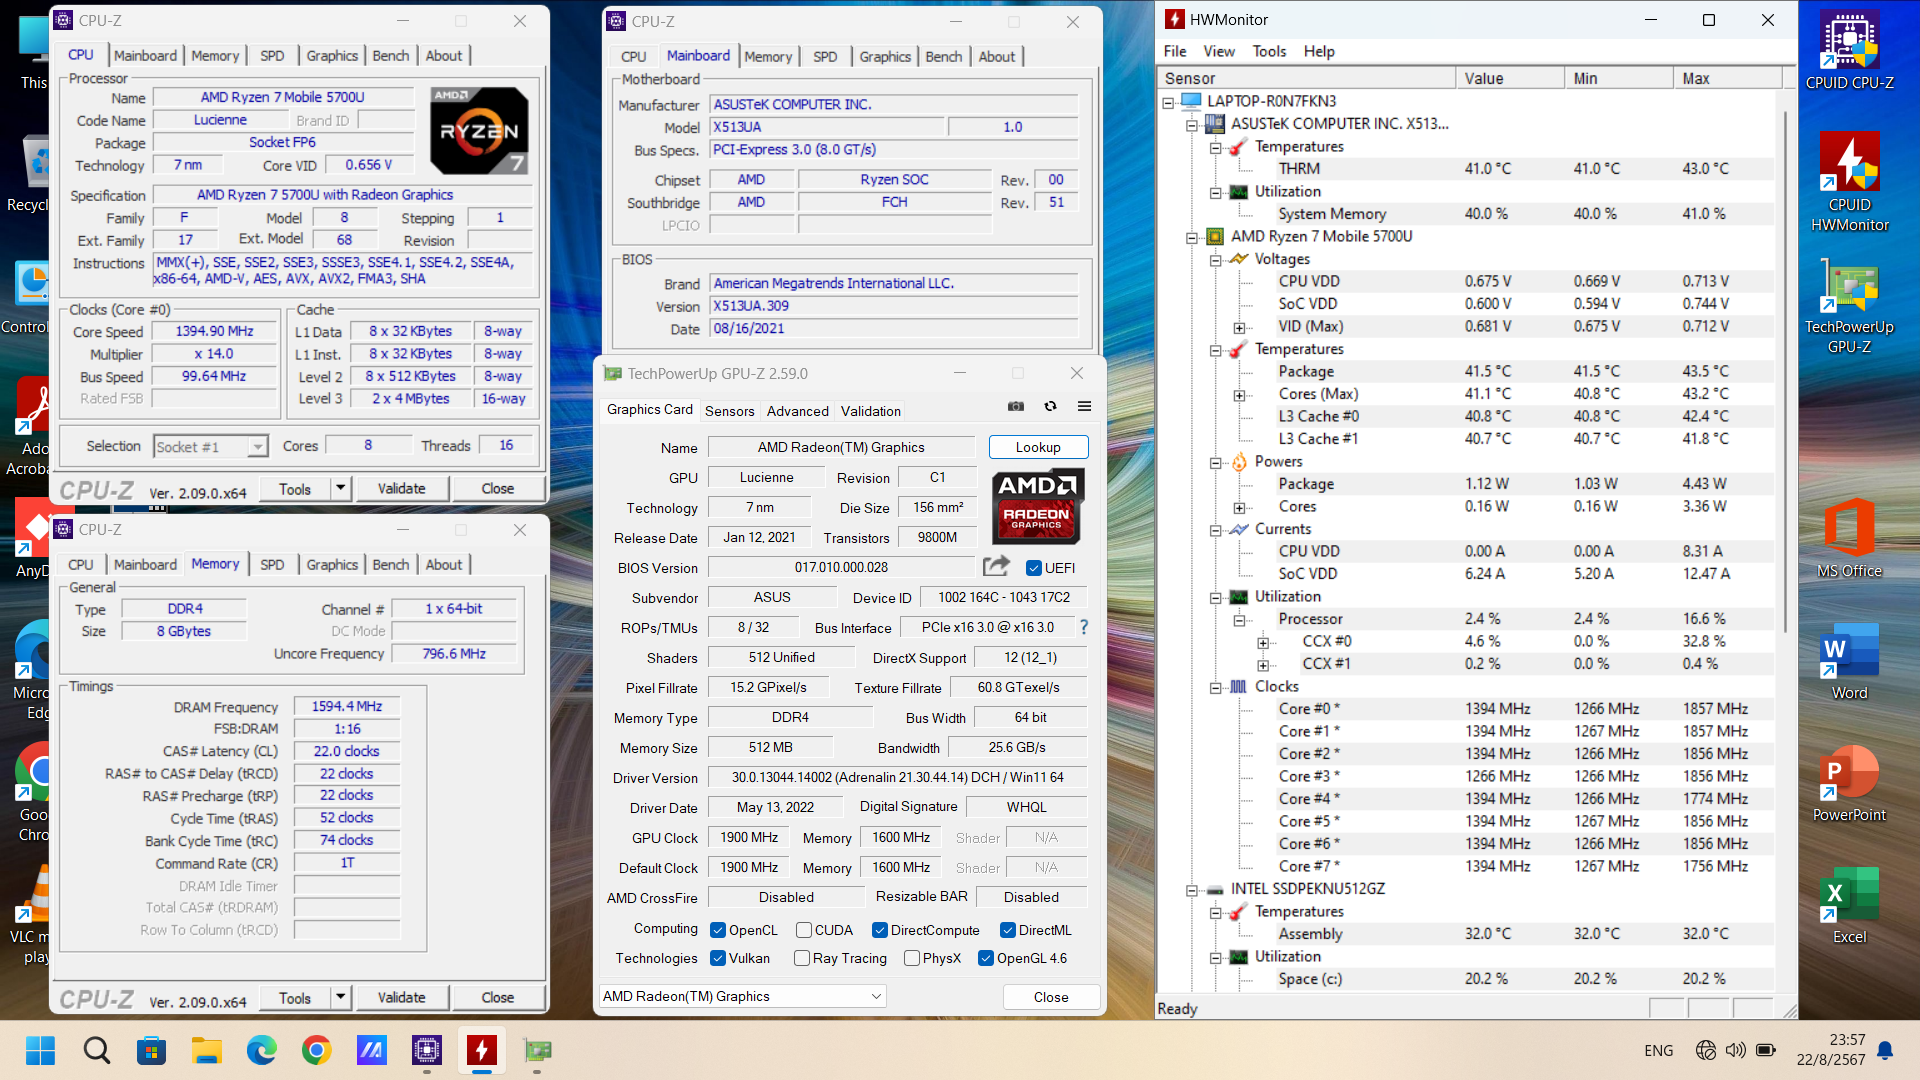Switch to Bench tab in CPU-Z CPU window
This screenshot has width=1920, height=1080.
[x=390, y=56]
